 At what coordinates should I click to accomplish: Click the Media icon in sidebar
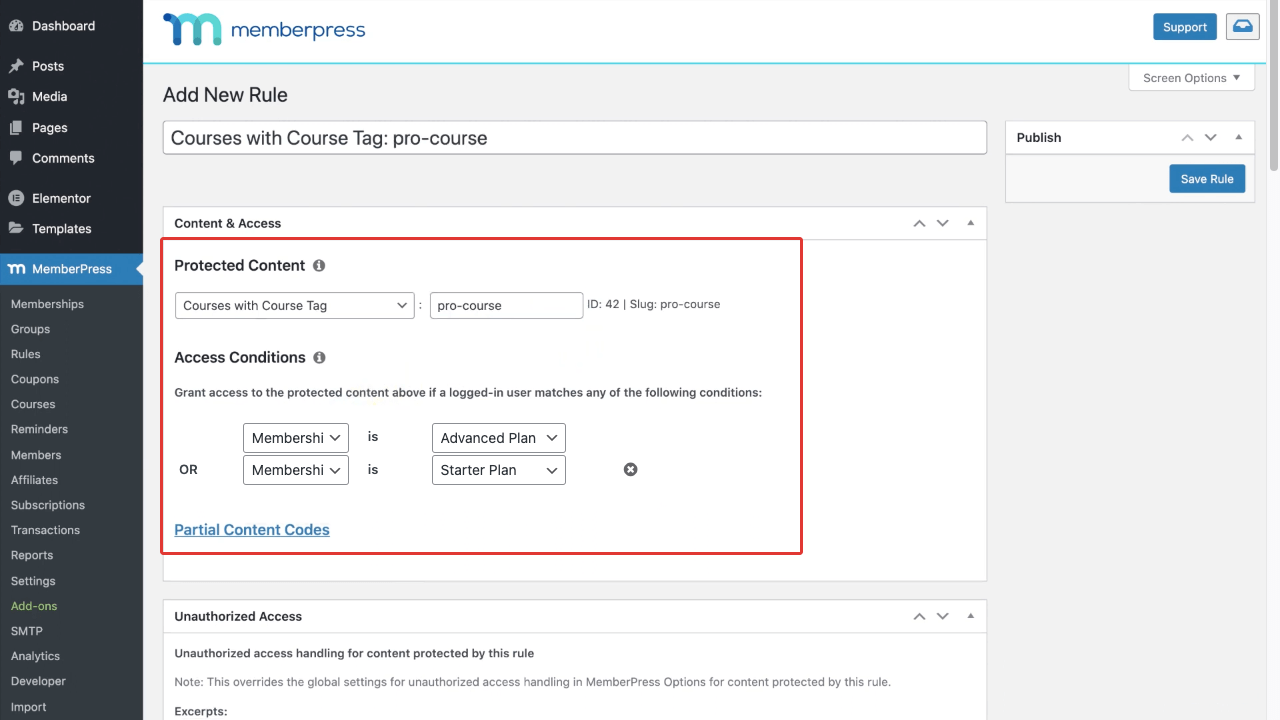pyautogui.click(x=16, y=97)
